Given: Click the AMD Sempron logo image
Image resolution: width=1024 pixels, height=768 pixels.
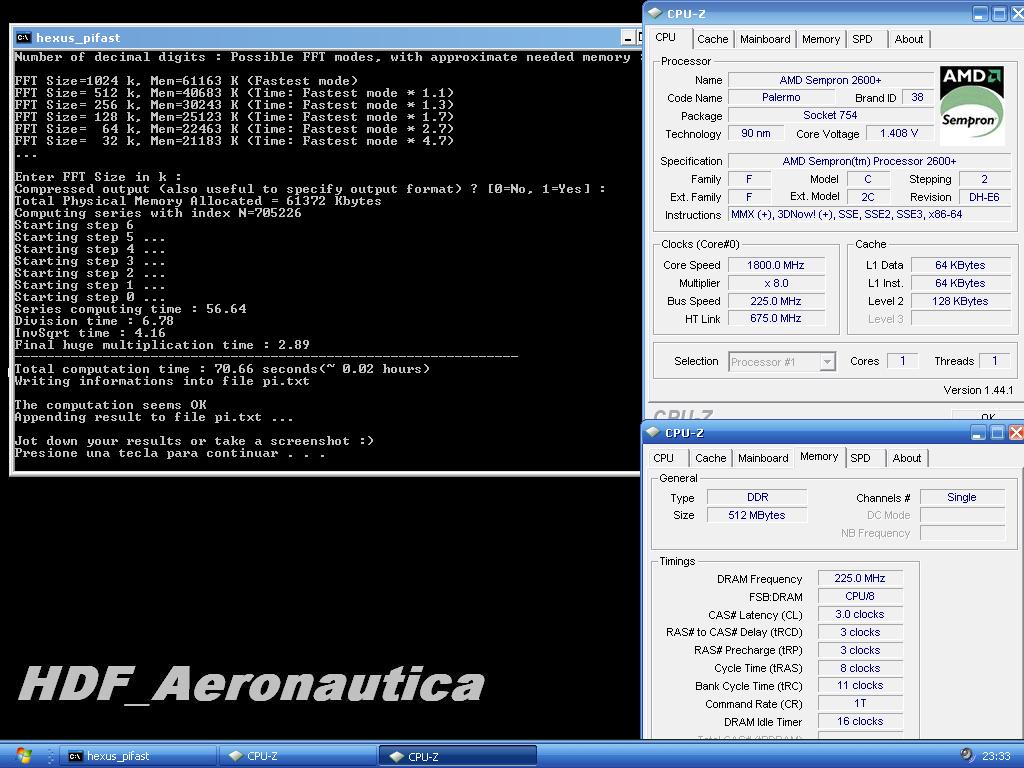Looking at the screenshot, I should (x=972, y=104).
